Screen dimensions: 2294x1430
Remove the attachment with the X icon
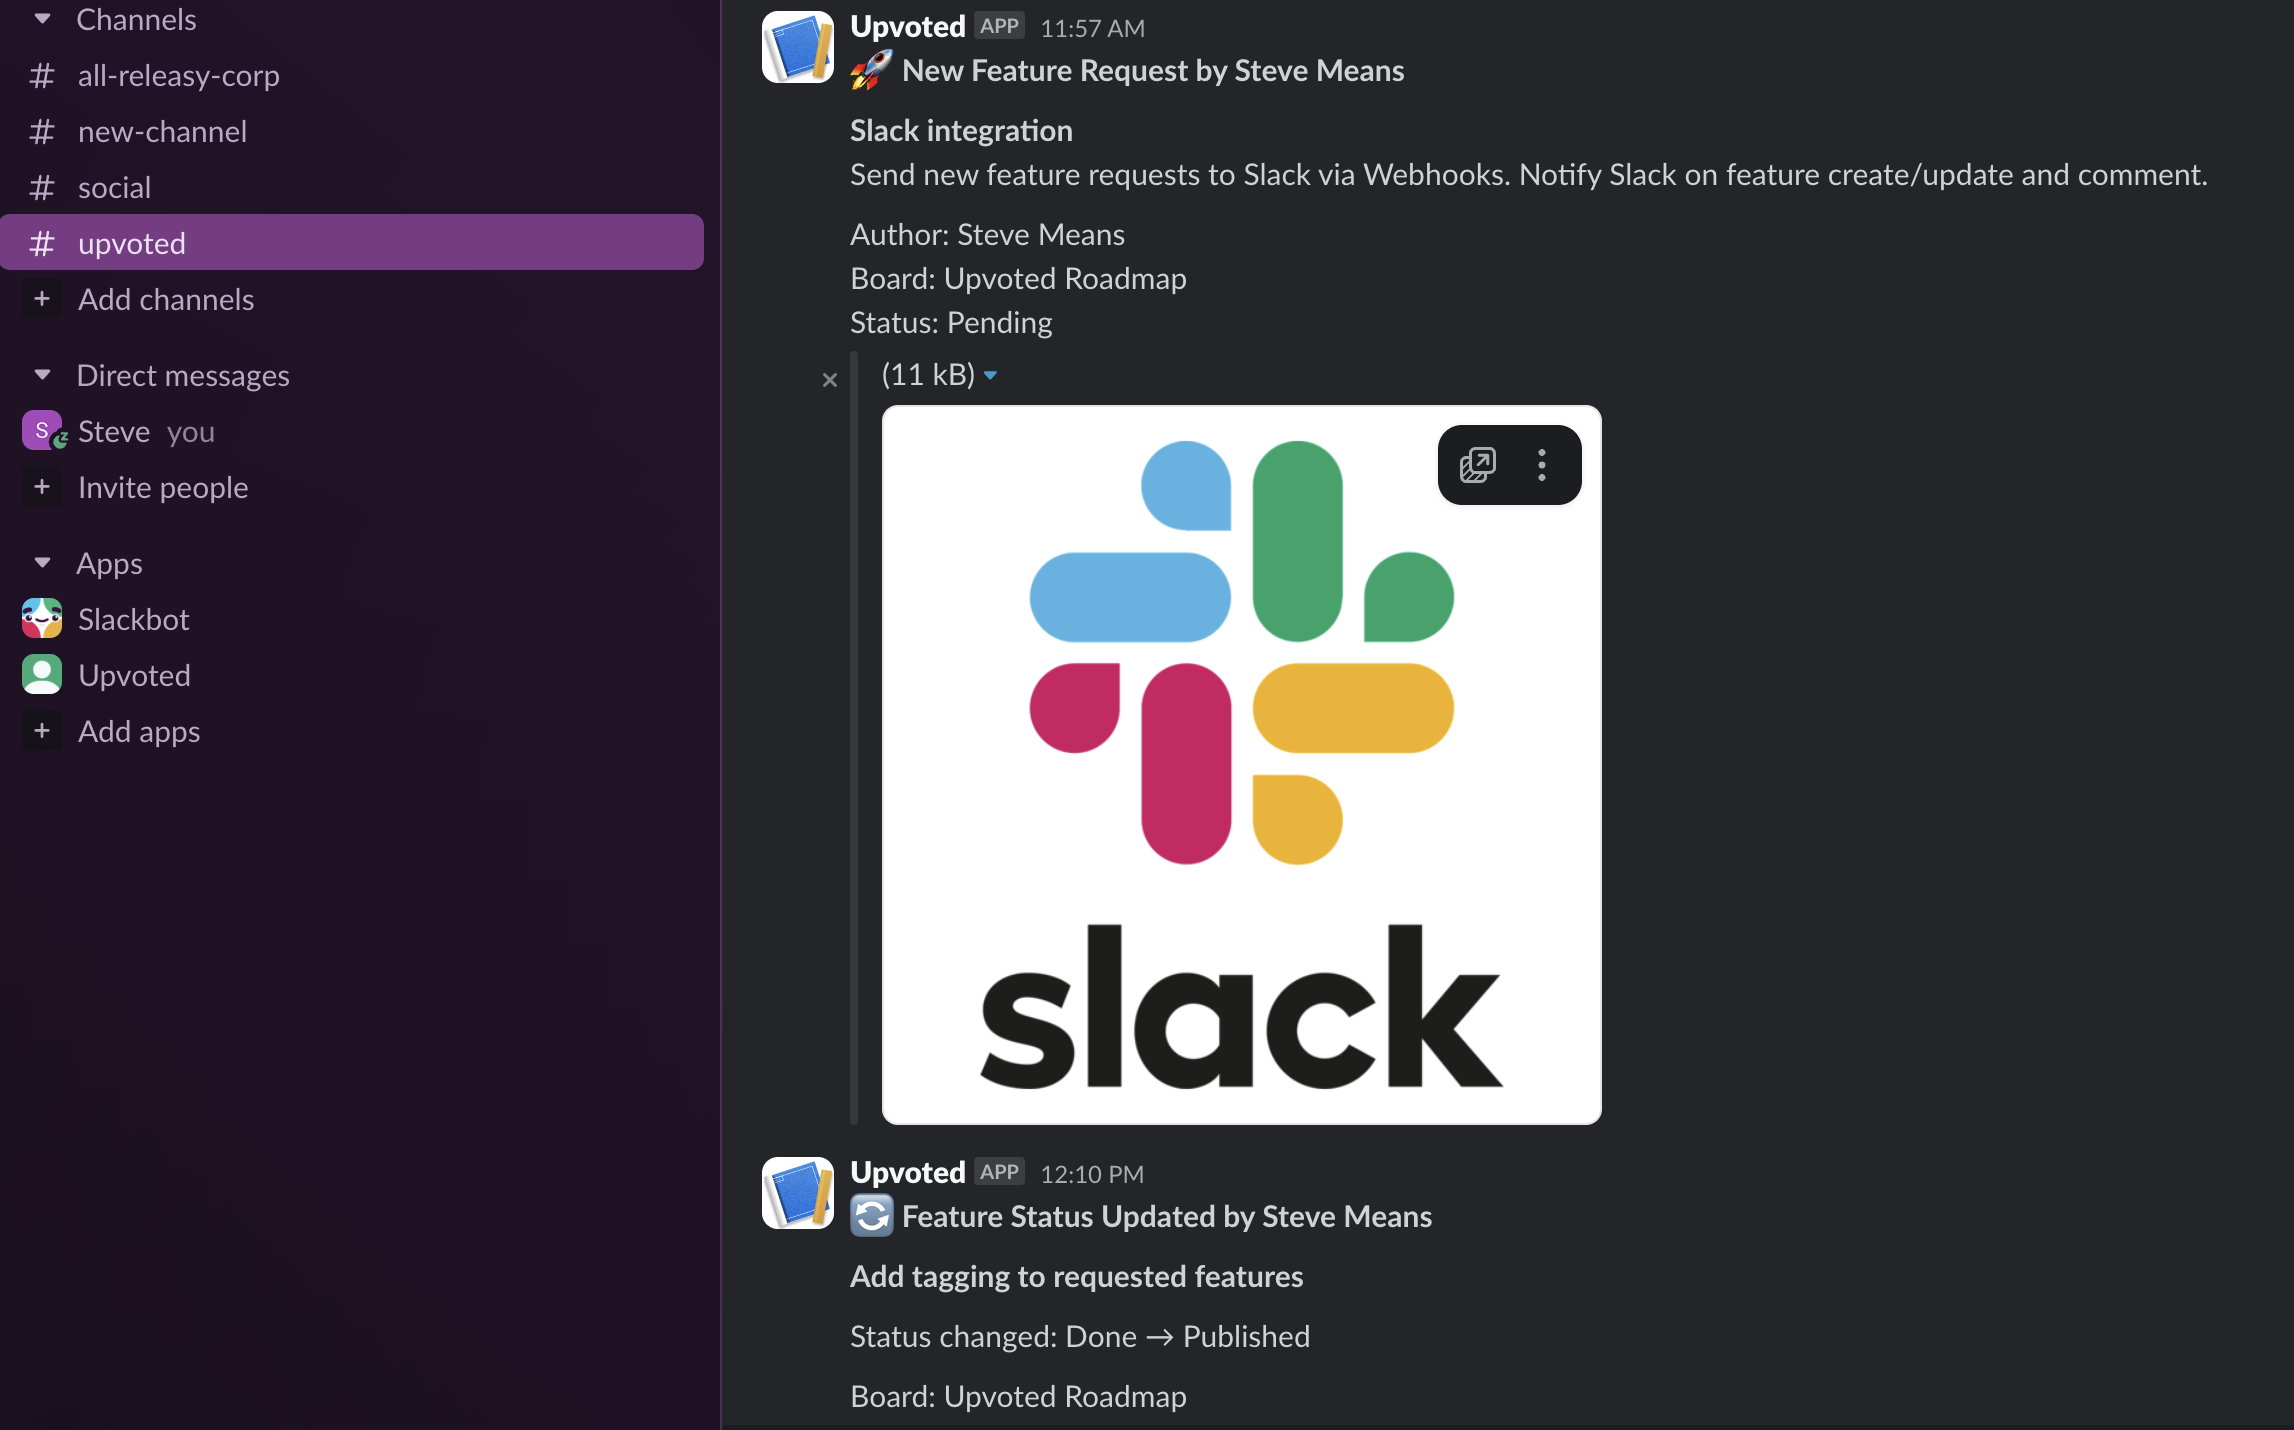point(829,380)
